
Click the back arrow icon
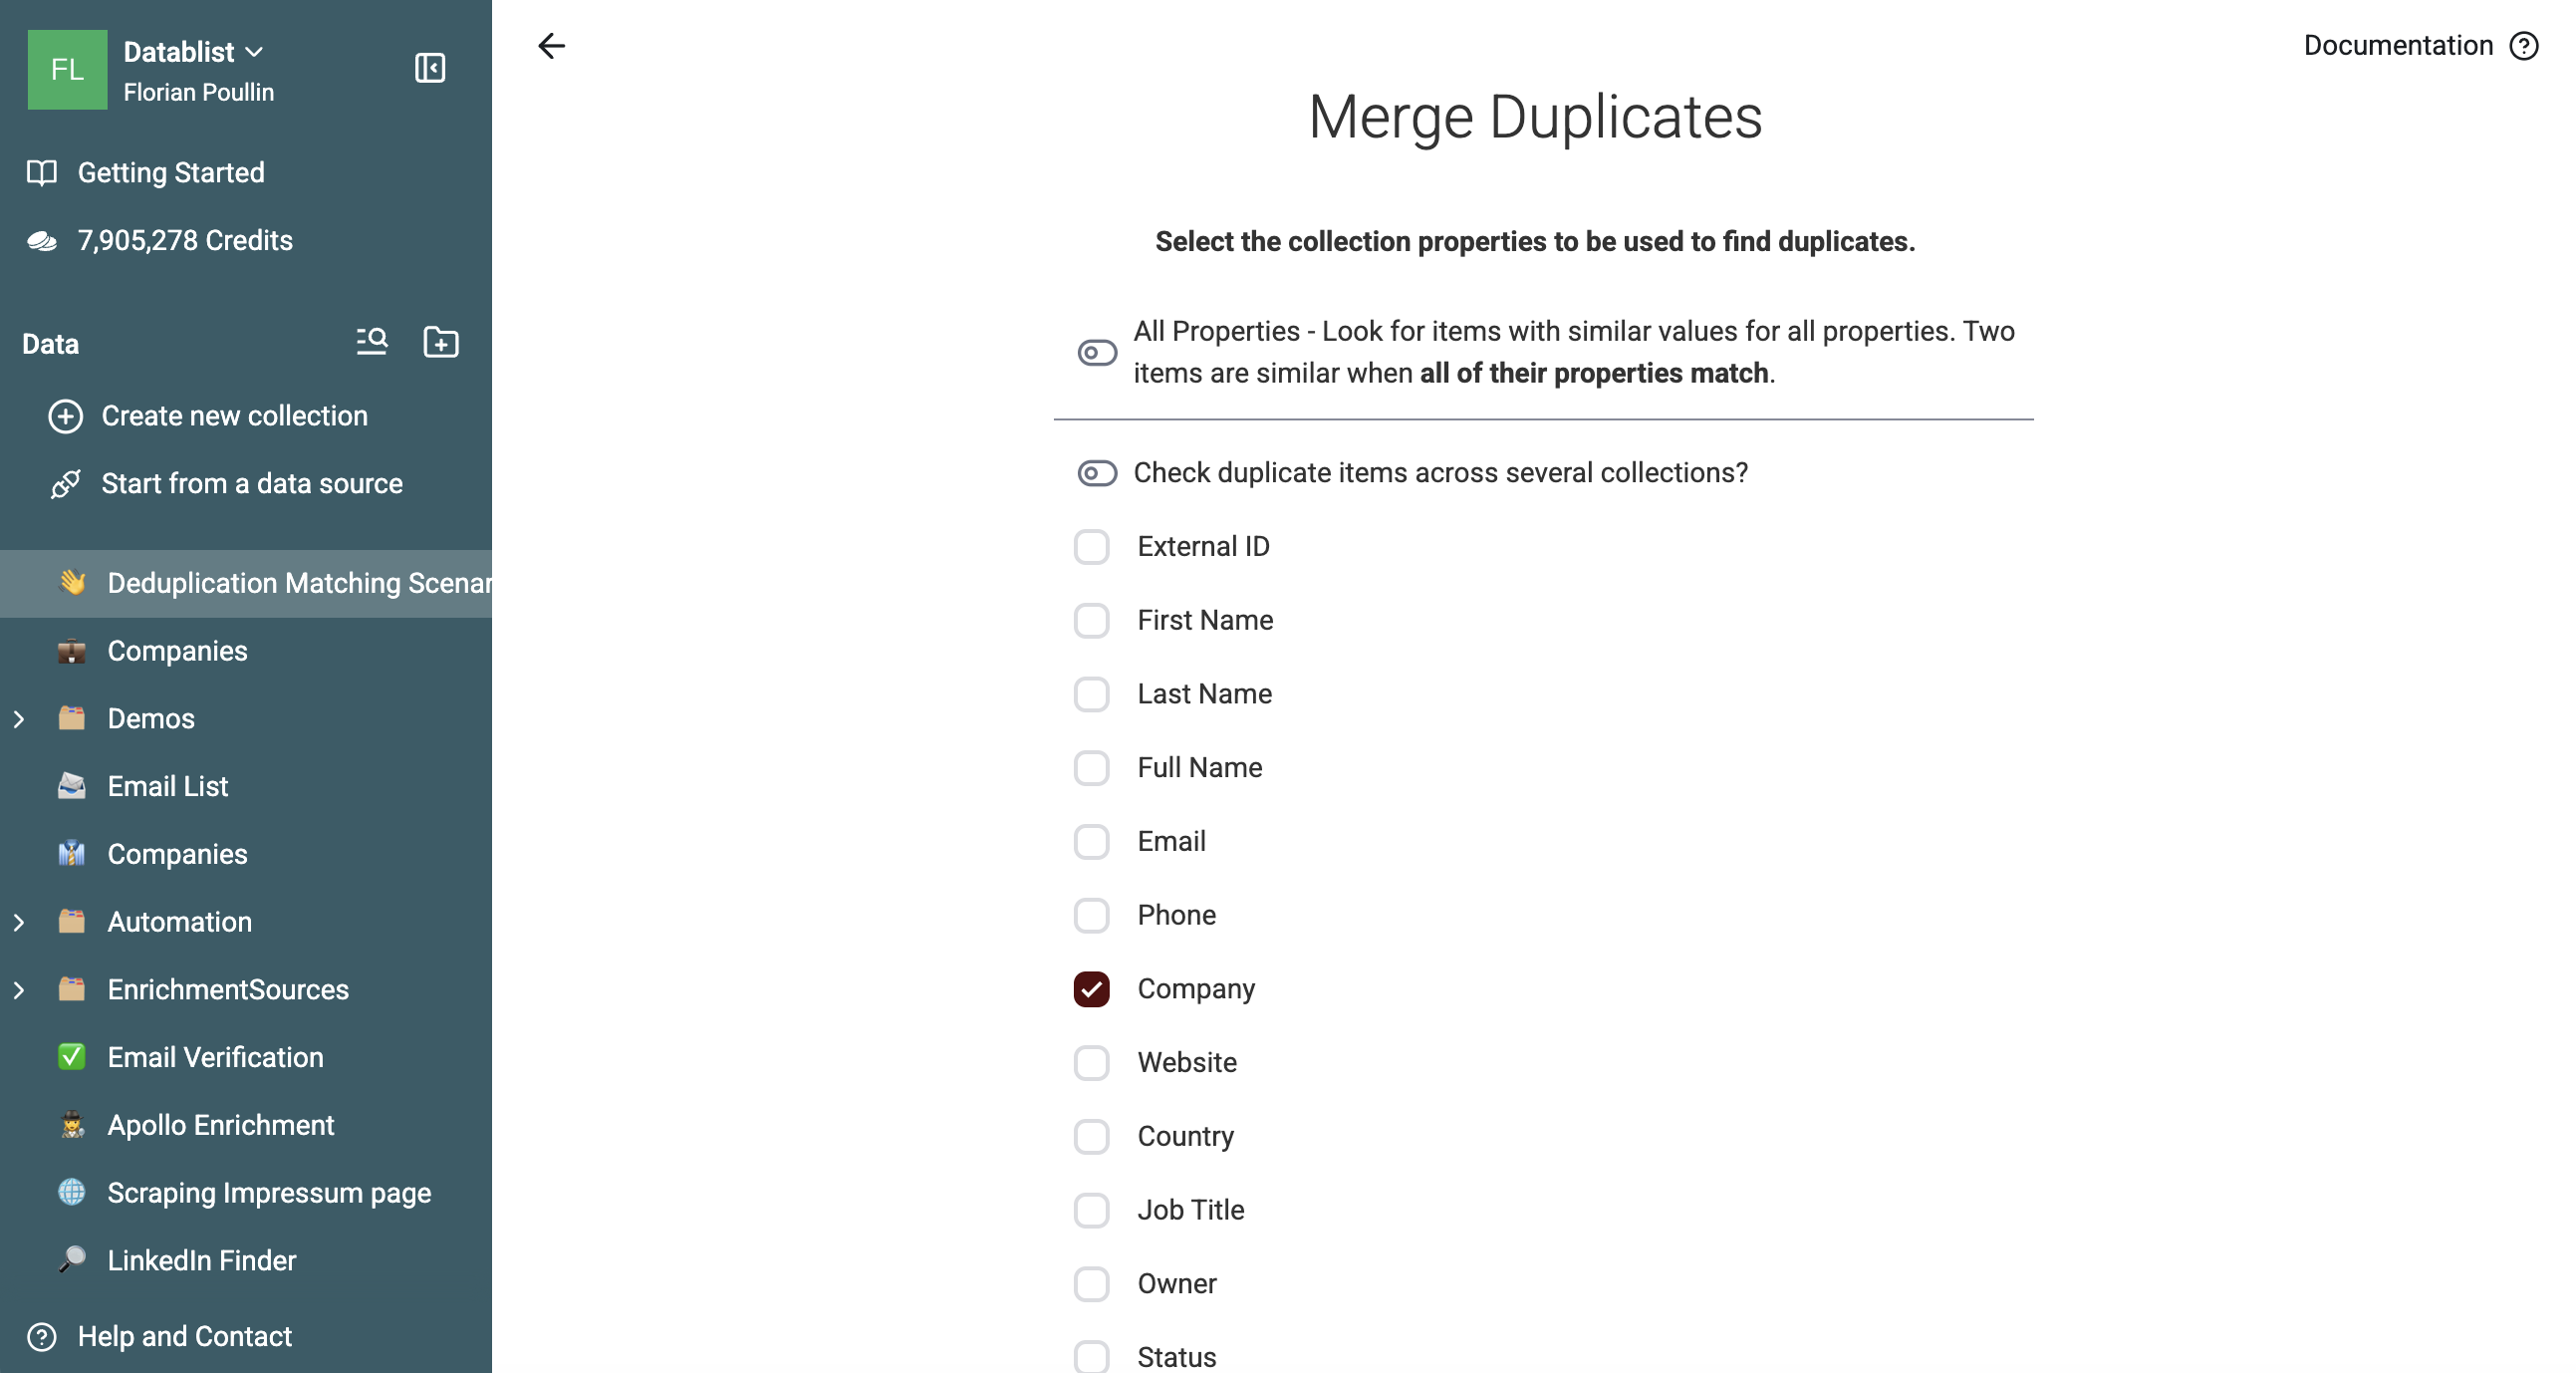click(x=551, y=46)
